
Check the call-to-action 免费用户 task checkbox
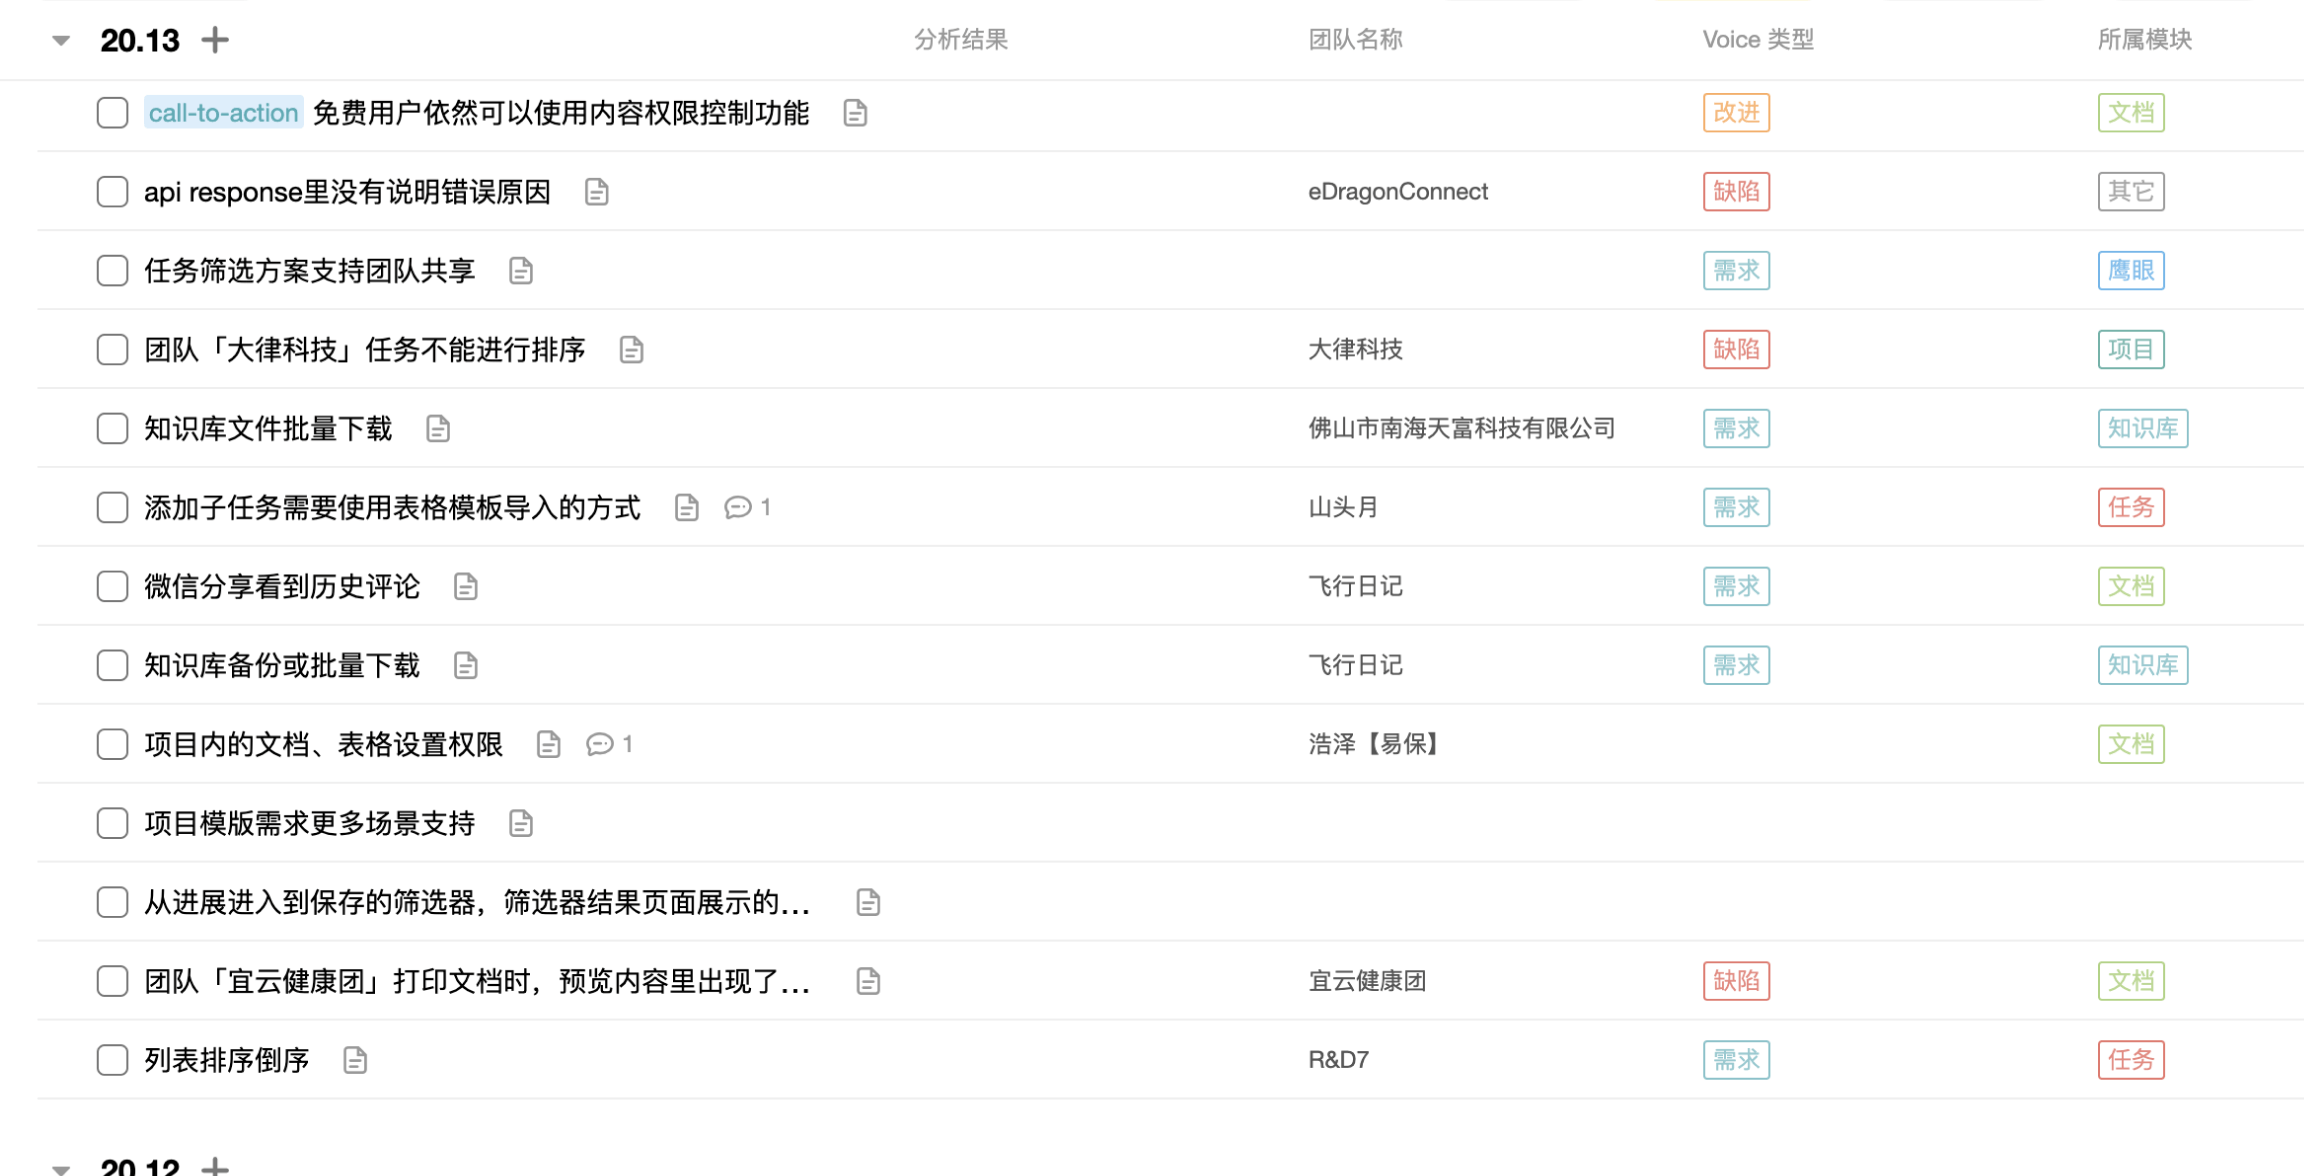click(x=113, y=113)
